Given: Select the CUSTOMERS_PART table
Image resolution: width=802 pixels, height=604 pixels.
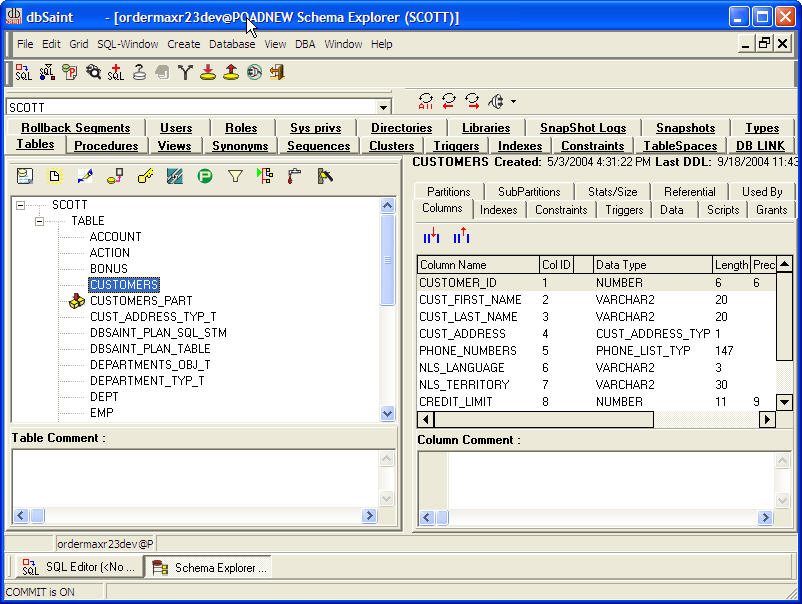Looking at the screenshot, I should click(x=141, y=301).
